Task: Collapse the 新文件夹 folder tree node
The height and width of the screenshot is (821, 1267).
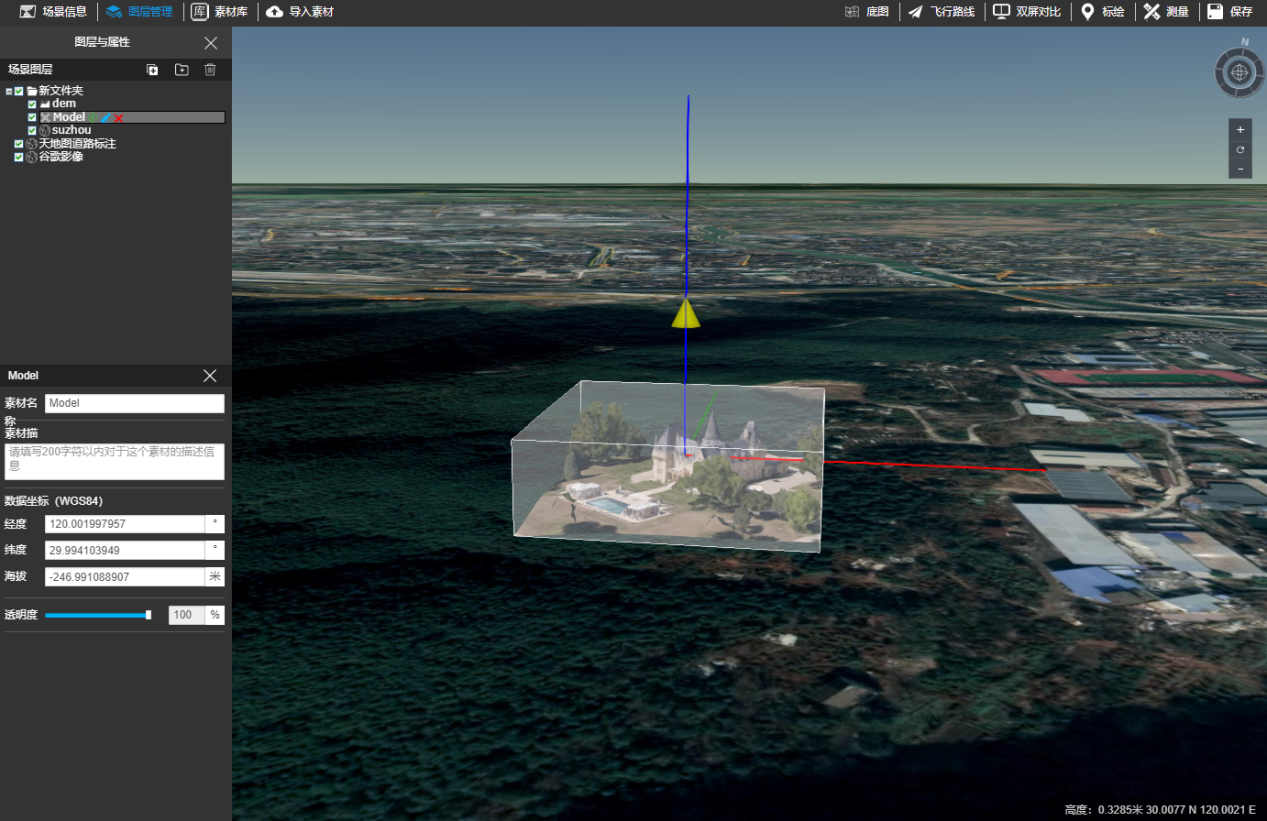Action: [x=9, y=91]
